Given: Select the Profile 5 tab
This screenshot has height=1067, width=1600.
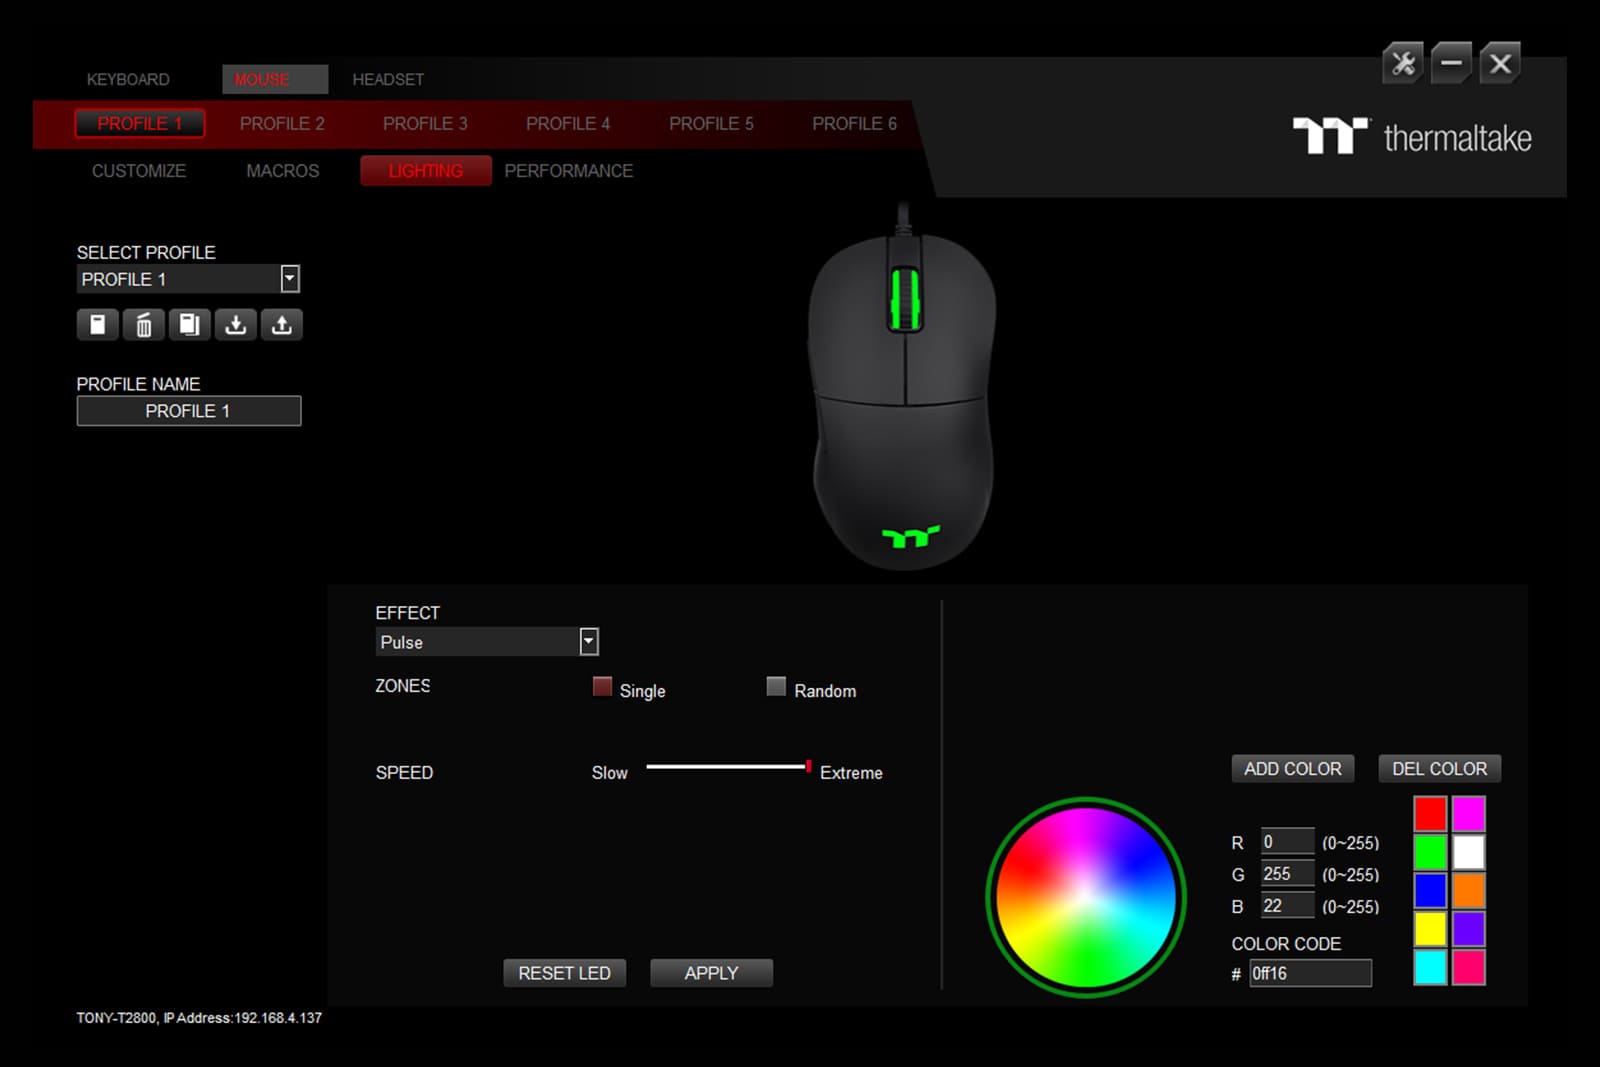Looking at the screenshot, I should point(711,123).
